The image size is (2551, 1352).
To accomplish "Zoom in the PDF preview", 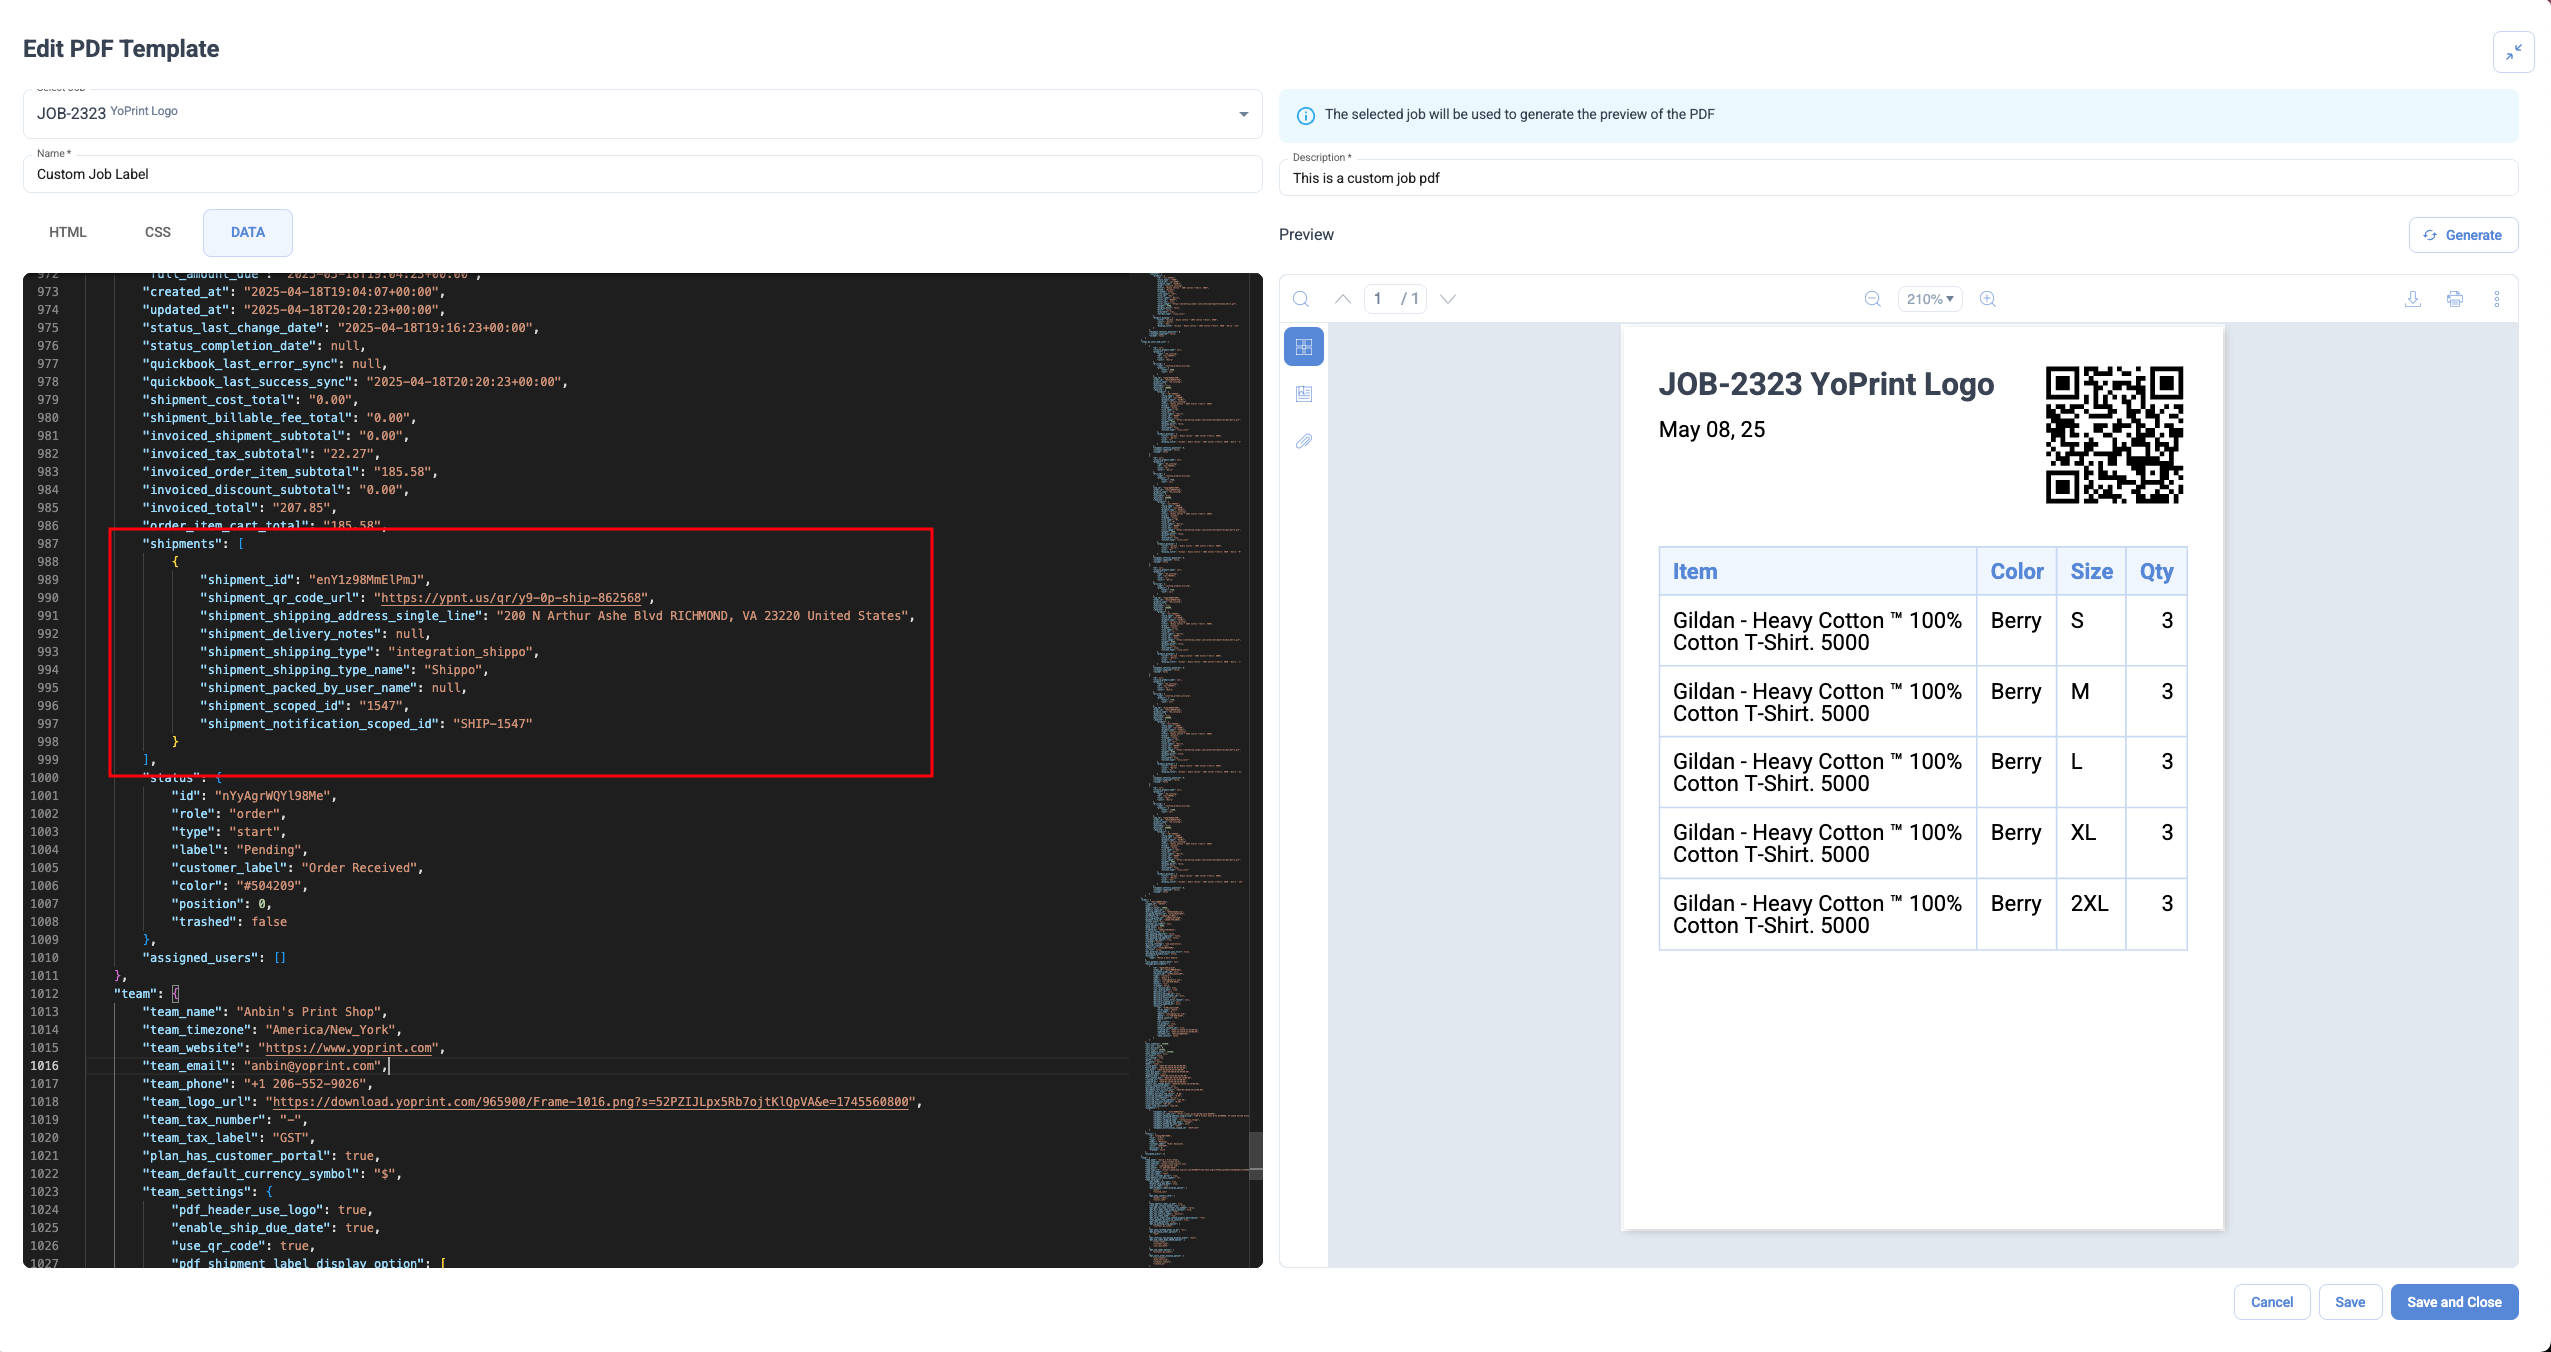I will [1988, 299].
